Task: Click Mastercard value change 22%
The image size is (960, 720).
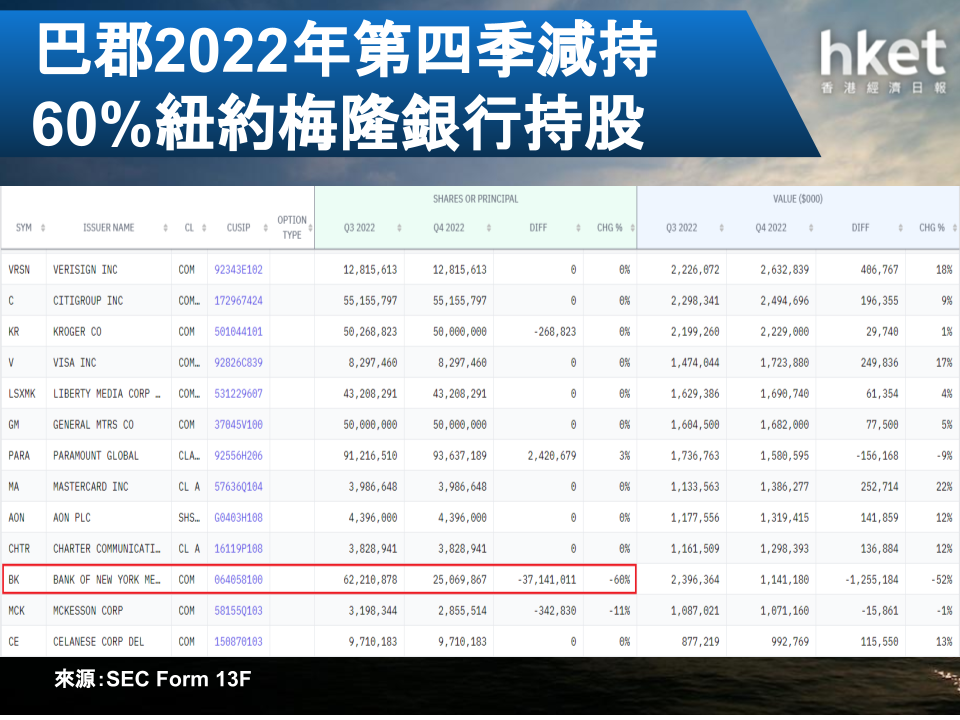Action: (x=944, y=487)
